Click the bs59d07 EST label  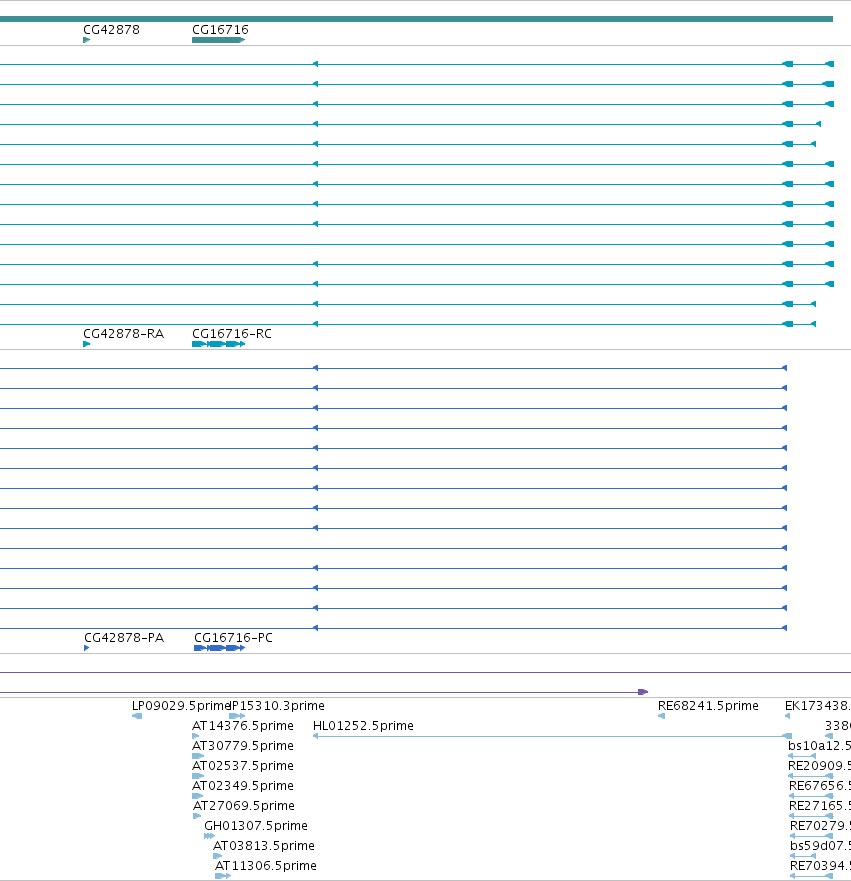tap(821, 846)
